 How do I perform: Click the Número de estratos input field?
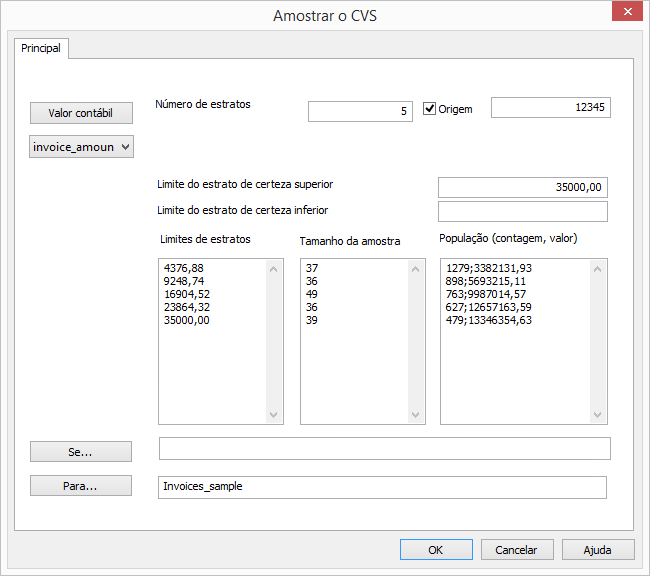click(360, 111)
